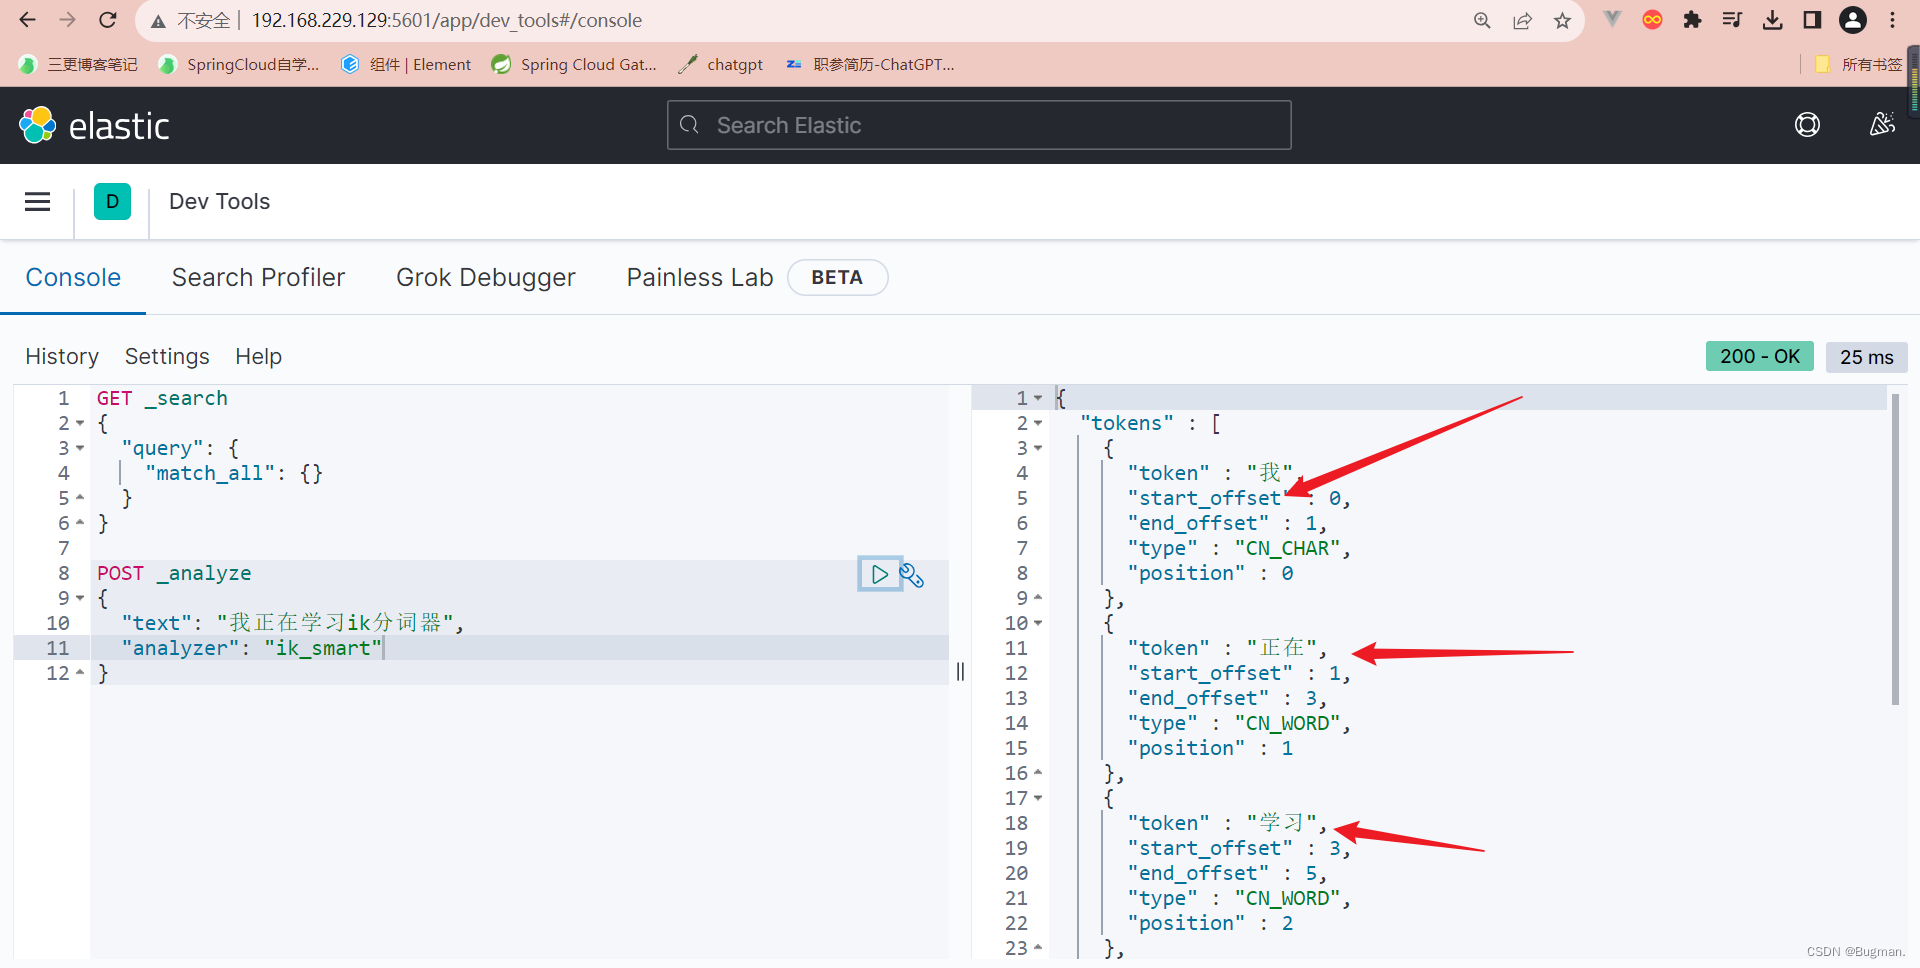Collapse request line 2 fold arrow
Viewport: 1920px width, 968px height.
(x=80, y=423)
